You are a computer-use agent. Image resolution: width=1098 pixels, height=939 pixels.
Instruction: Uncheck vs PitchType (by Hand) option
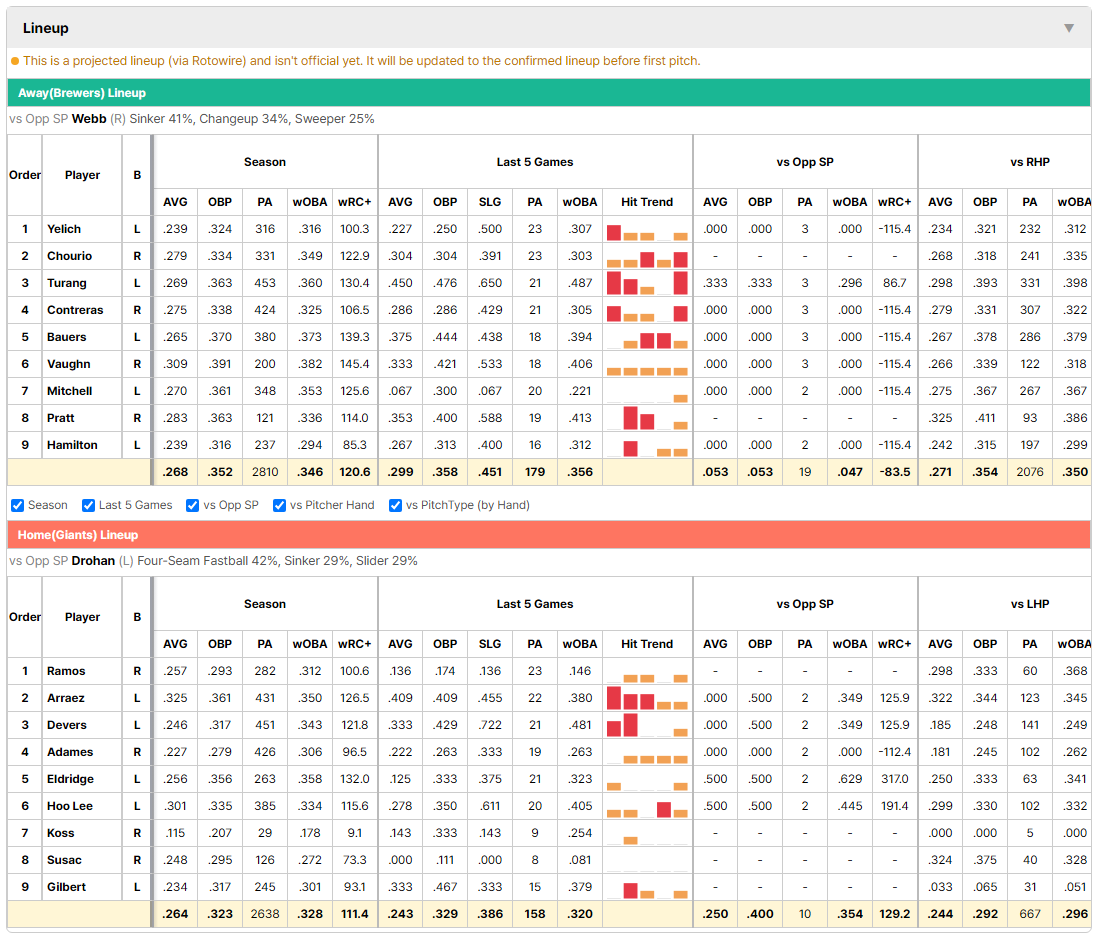tap(396, 506)
